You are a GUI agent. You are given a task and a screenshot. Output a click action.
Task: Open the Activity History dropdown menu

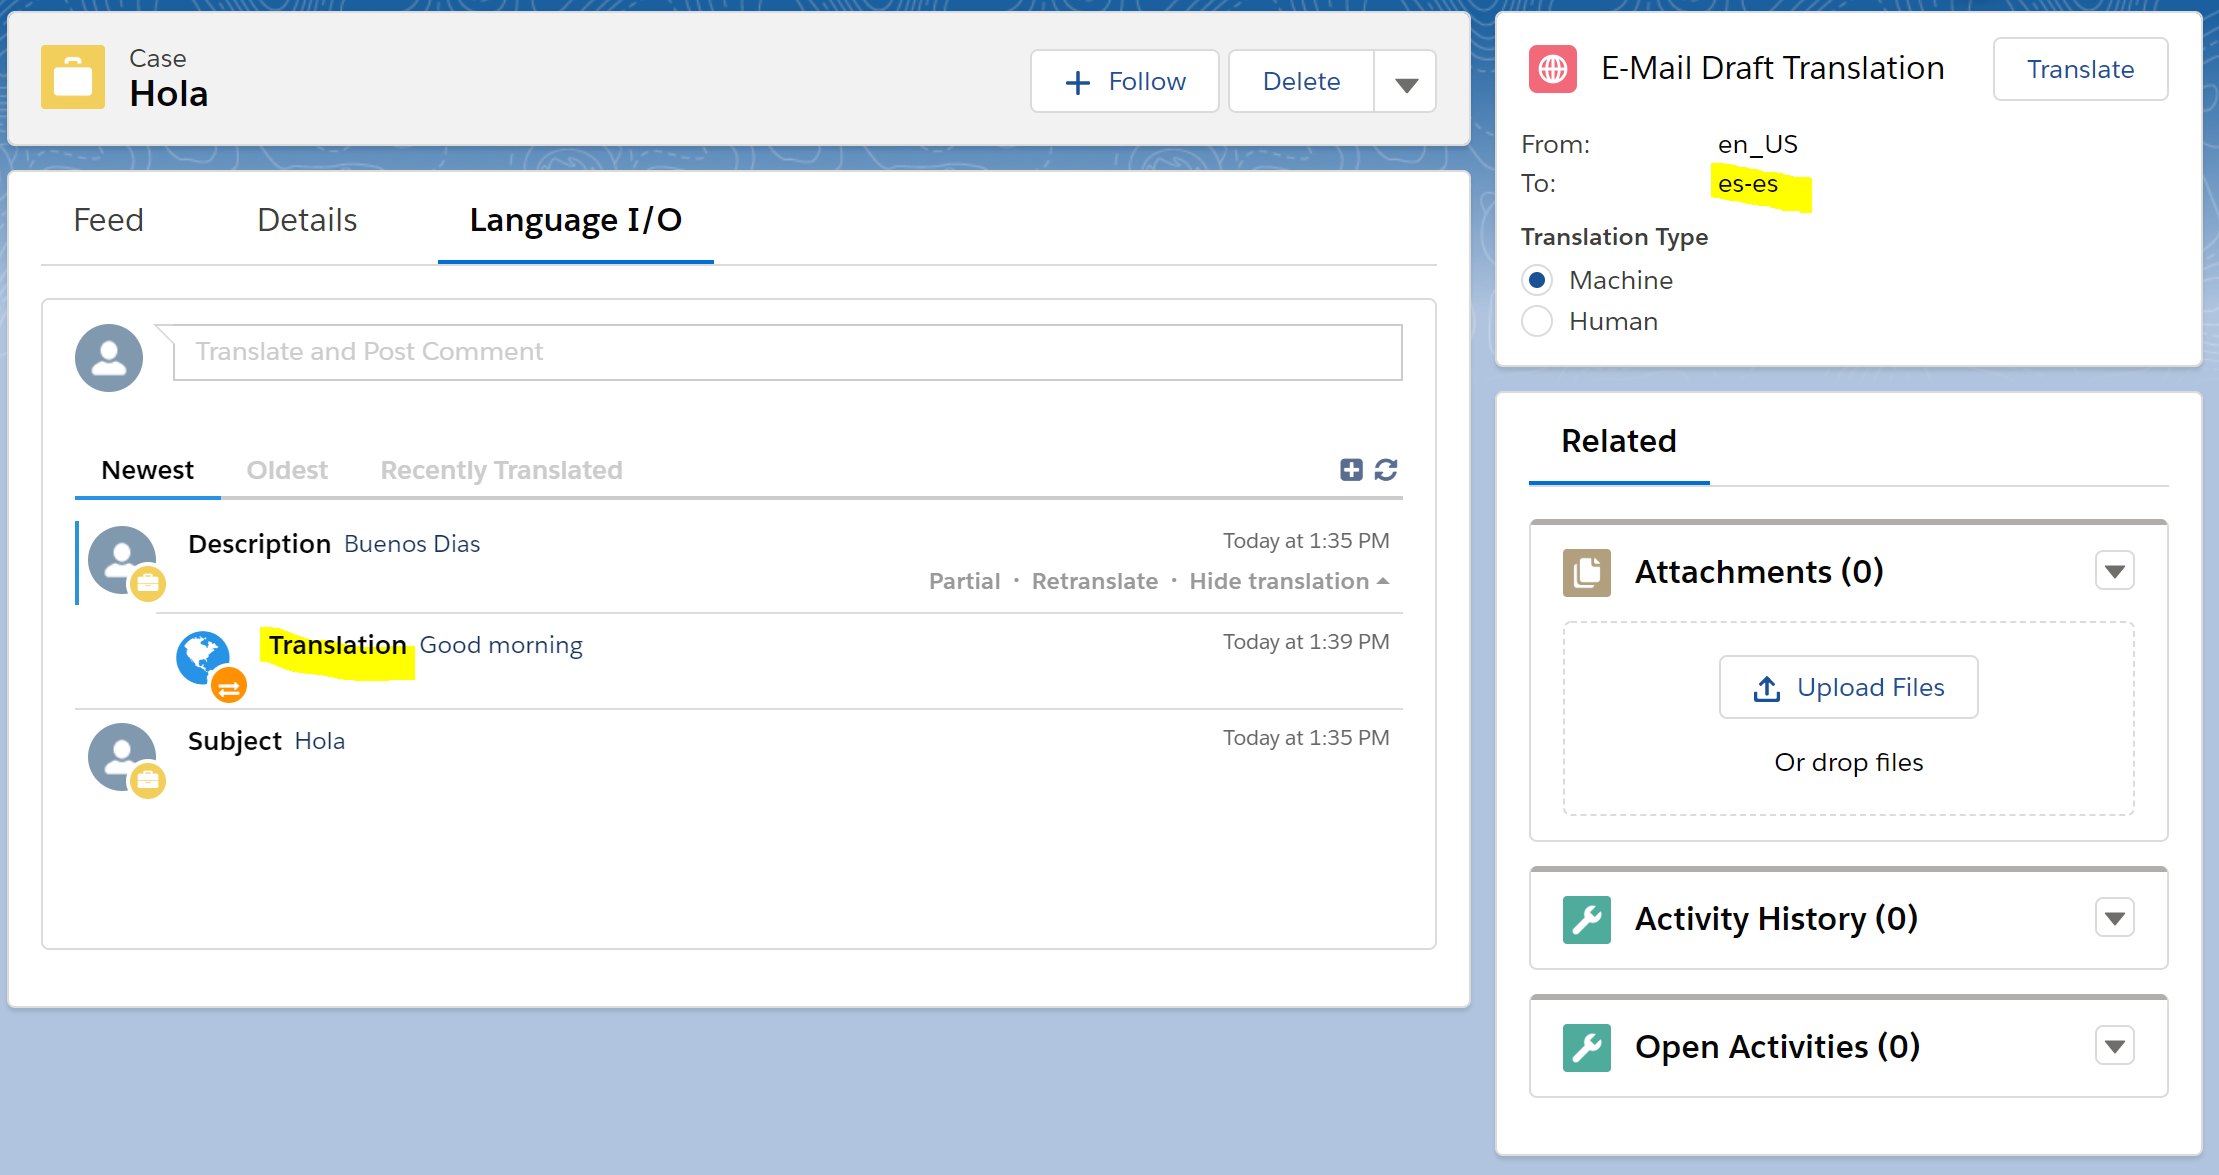pos(2114,918)
